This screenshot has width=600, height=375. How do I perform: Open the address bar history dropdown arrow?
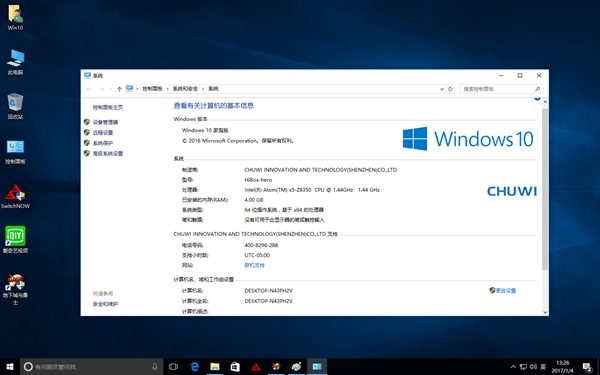click(442, 89)
